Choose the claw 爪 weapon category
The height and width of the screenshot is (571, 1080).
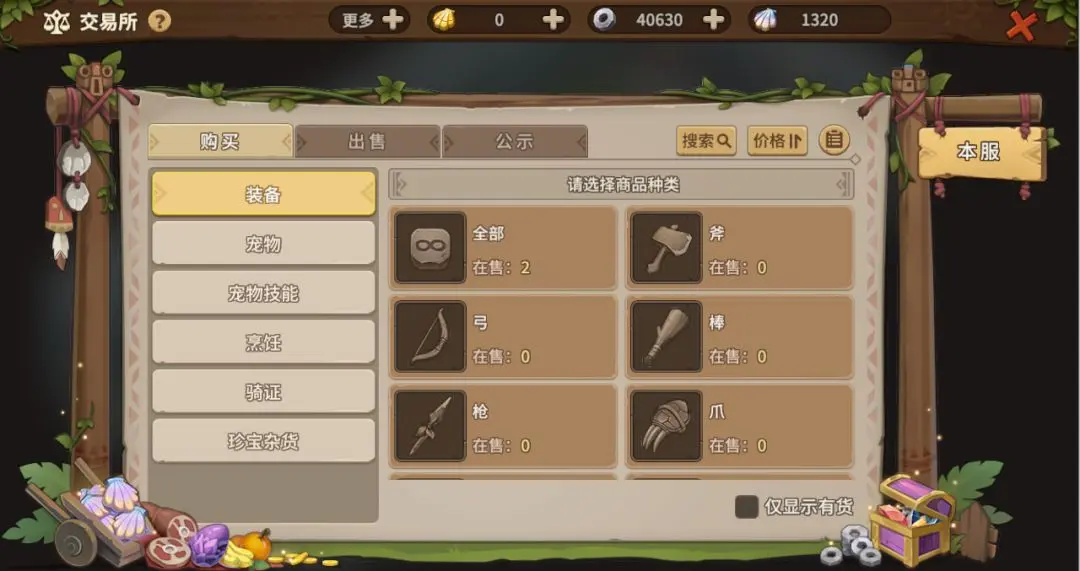pyautogui.click(x=739, y=426)
